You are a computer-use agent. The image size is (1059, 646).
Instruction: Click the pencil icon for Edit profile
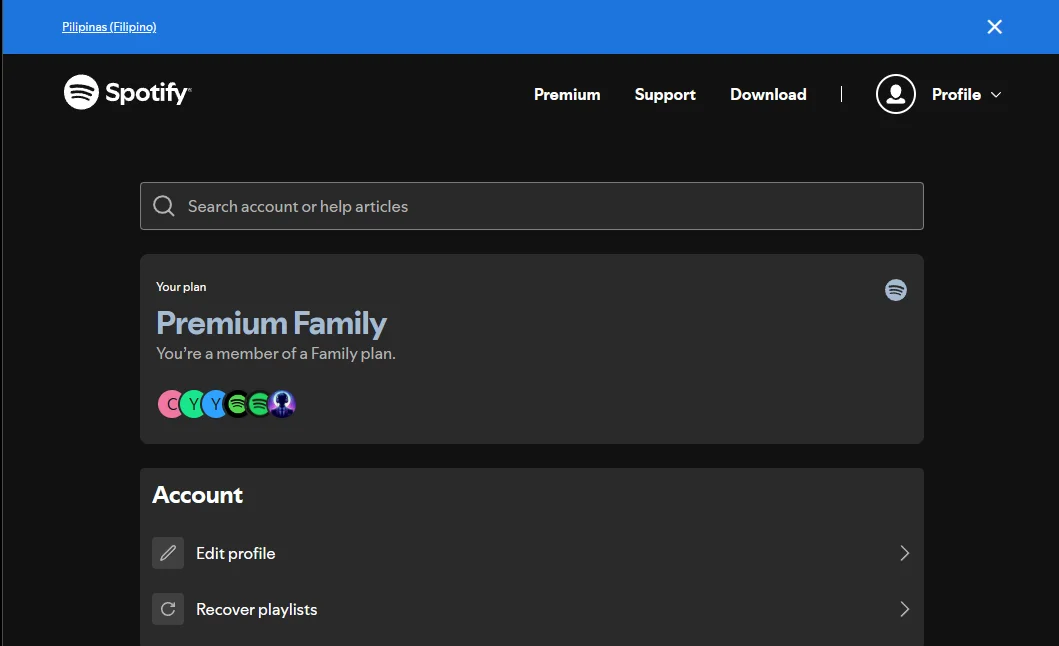168,553
